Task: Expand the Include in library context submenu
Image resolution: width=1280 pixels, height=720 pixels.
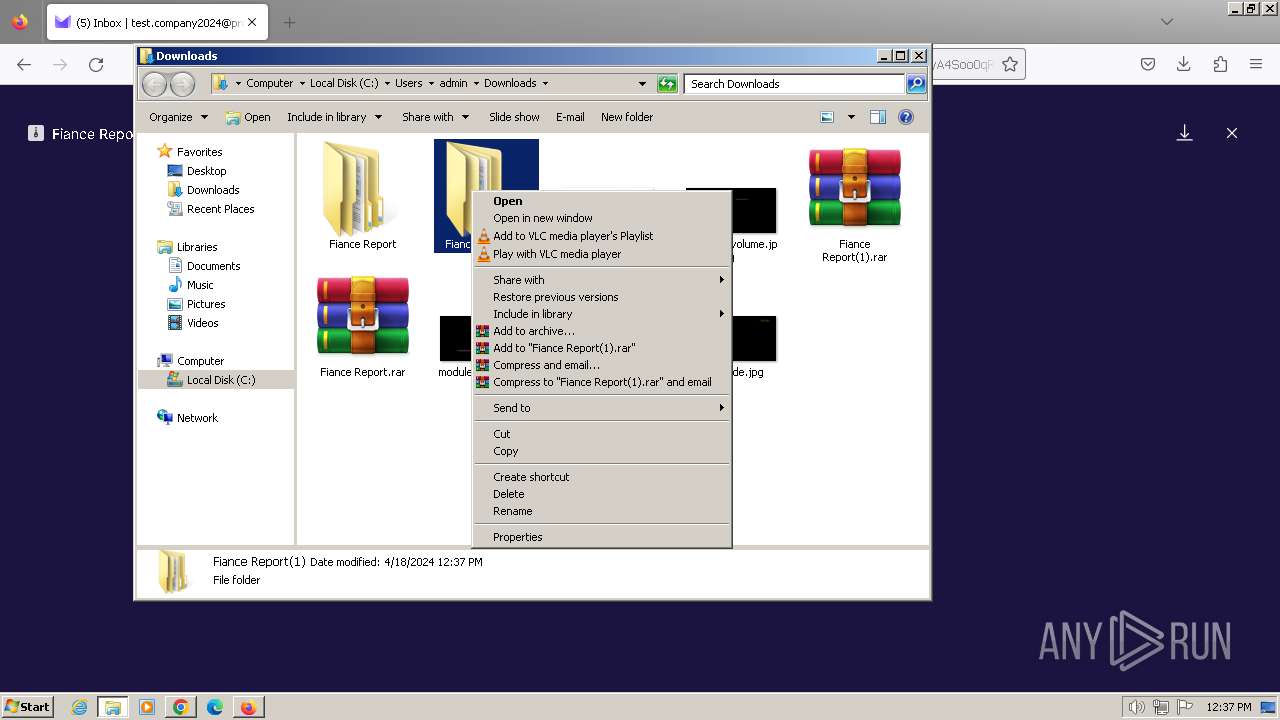Action: [602, 314]
